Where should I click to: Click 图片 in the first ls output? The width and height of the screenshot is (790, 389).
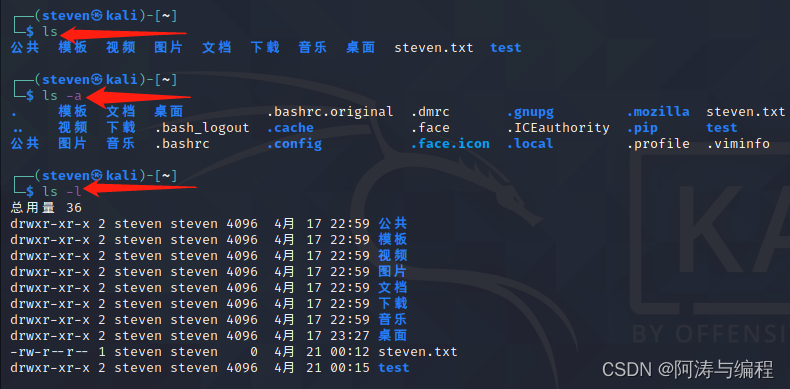pos(169,47)
